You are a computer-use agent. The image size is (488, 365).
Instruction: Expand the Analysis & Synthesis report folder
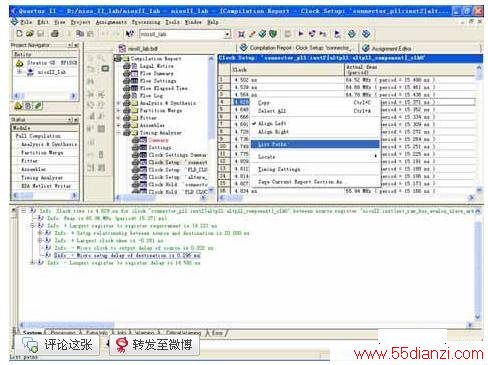(118, 103)
